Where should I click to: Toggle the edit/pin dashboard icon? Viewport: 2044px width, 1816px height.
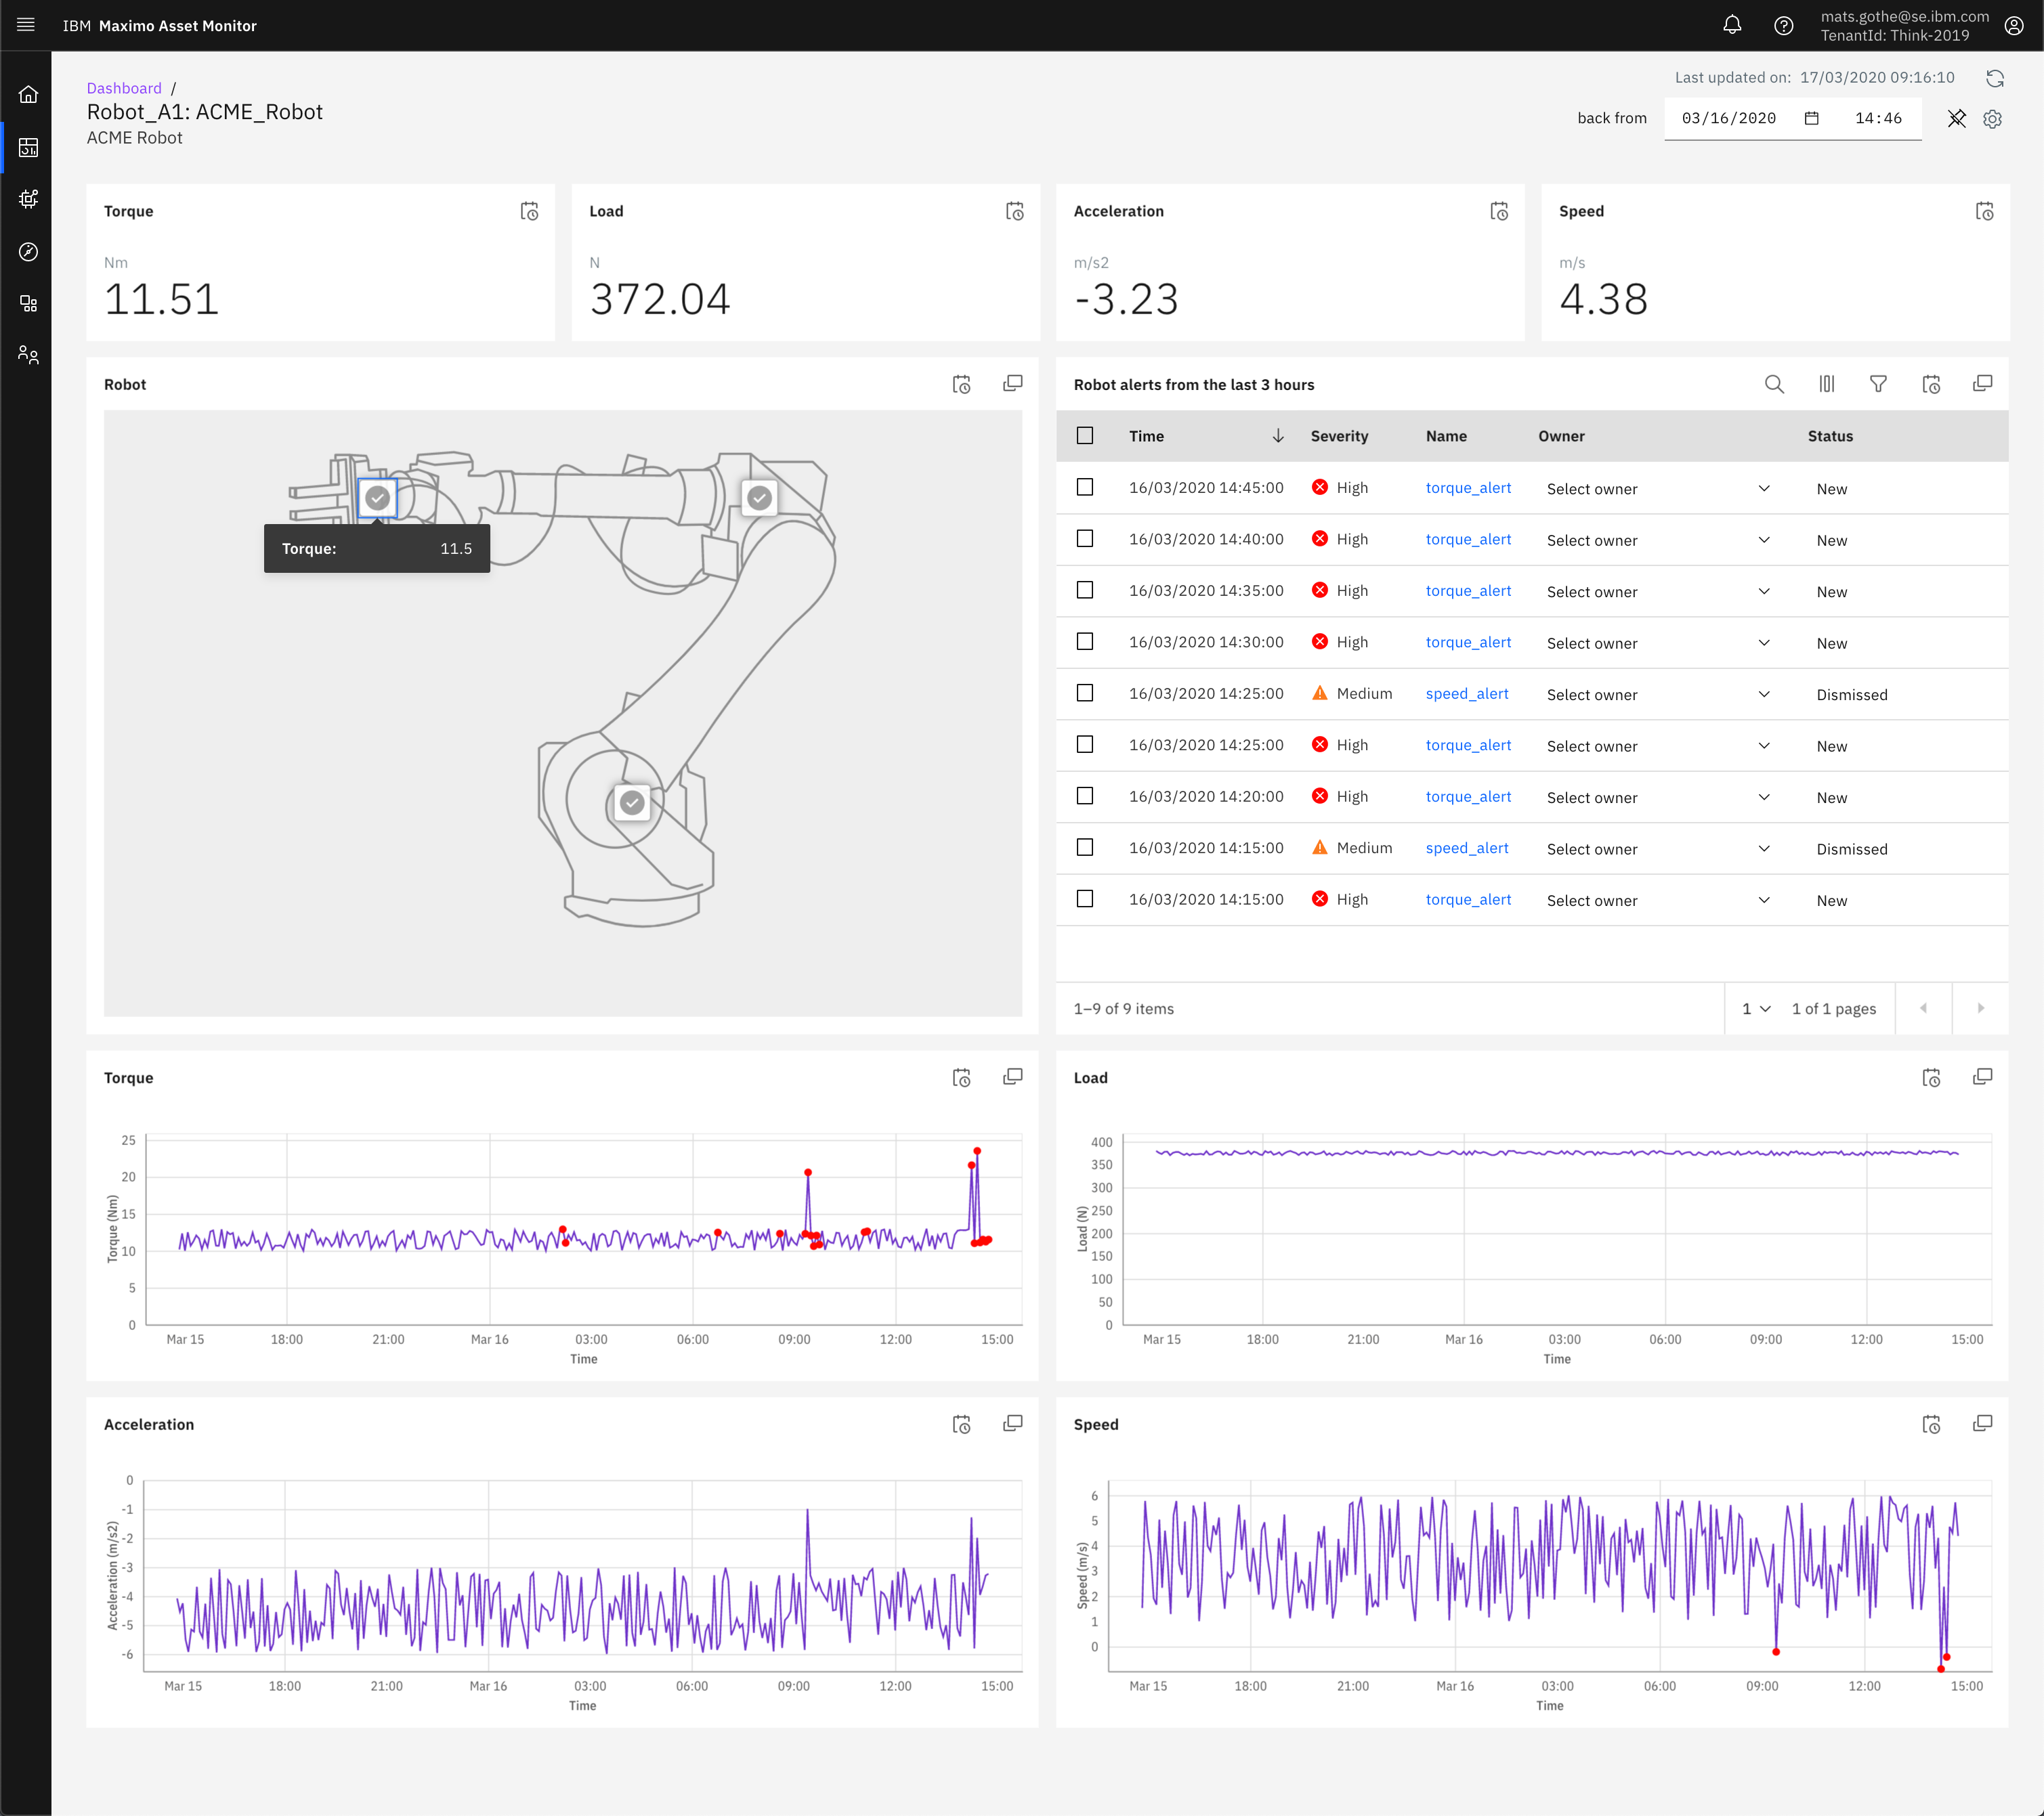pyautogui.click(x=1956, y=118)
